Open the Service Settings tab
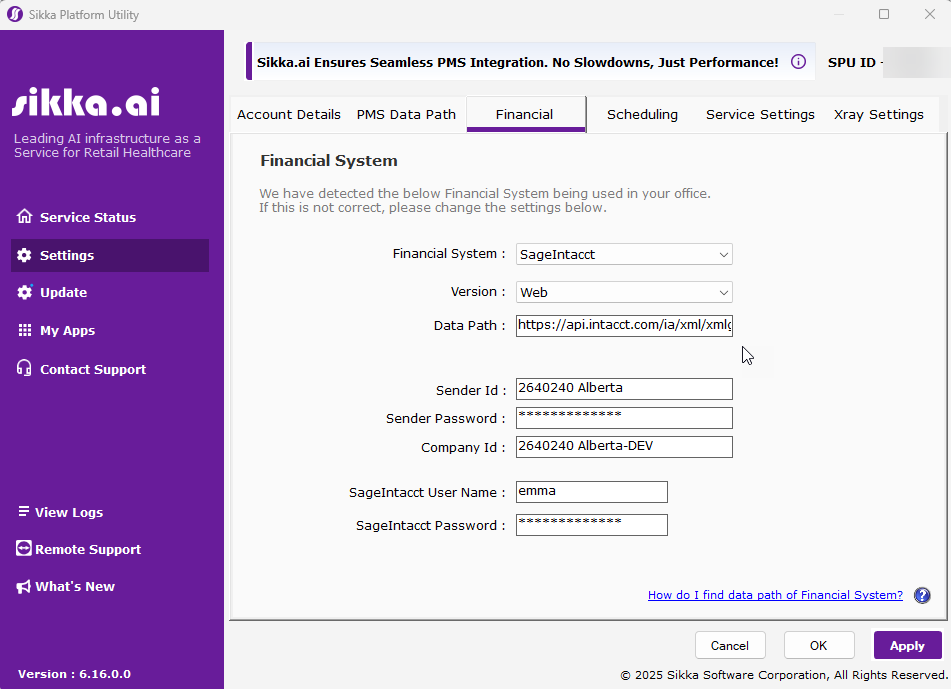The image size is (951, 689). point(760,114)
